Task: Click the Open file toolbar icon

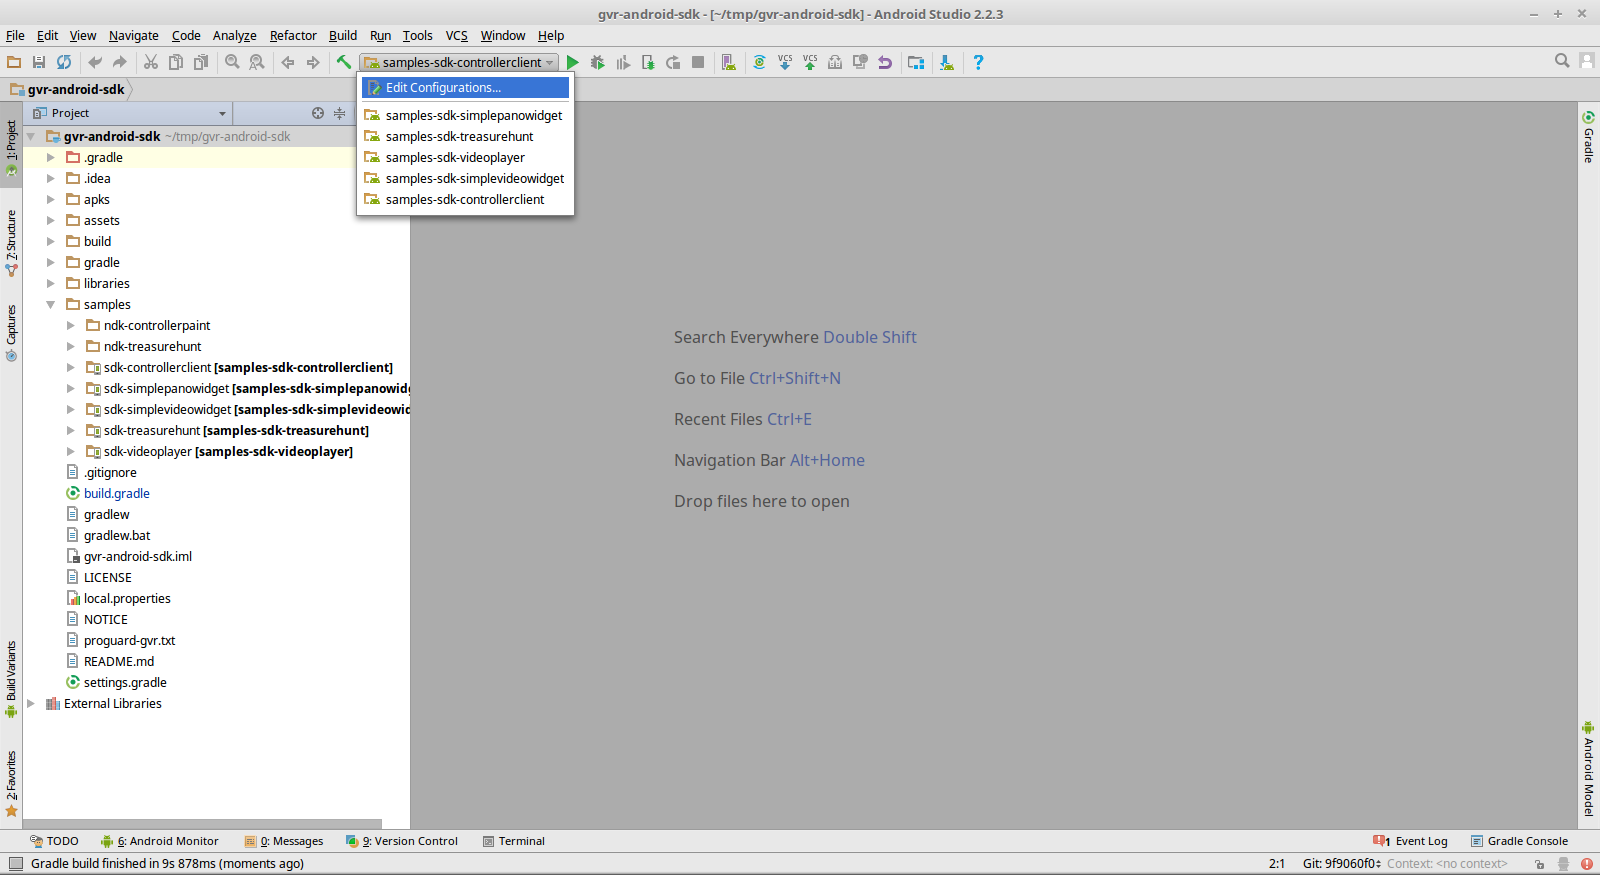Action: 14,62
